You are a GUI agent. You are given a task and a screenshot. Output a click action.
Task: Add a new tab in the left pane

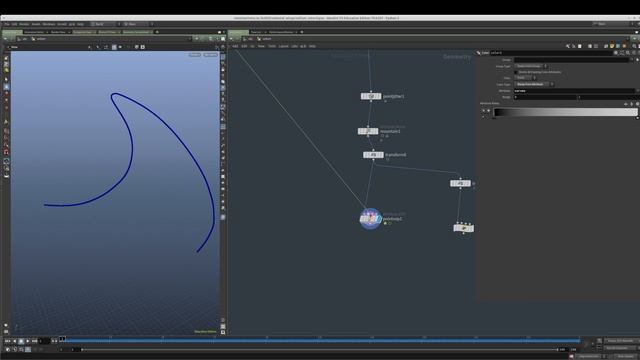pos(157,32)
